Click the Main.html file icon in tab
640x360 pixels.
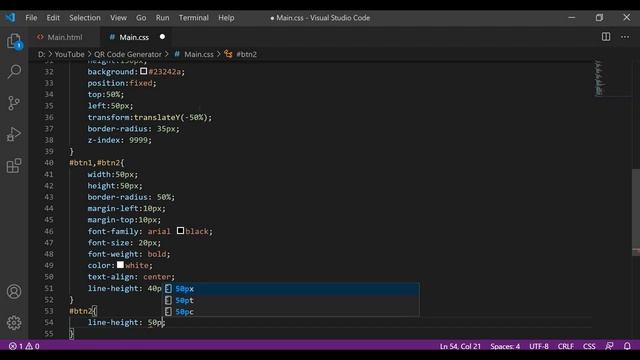click(40, 37)
